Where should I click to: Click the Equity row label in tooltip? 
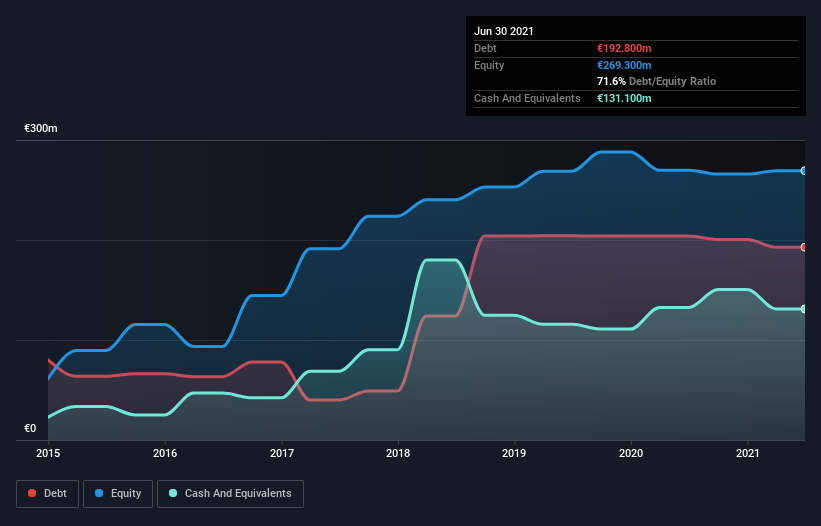coord(489,65)
